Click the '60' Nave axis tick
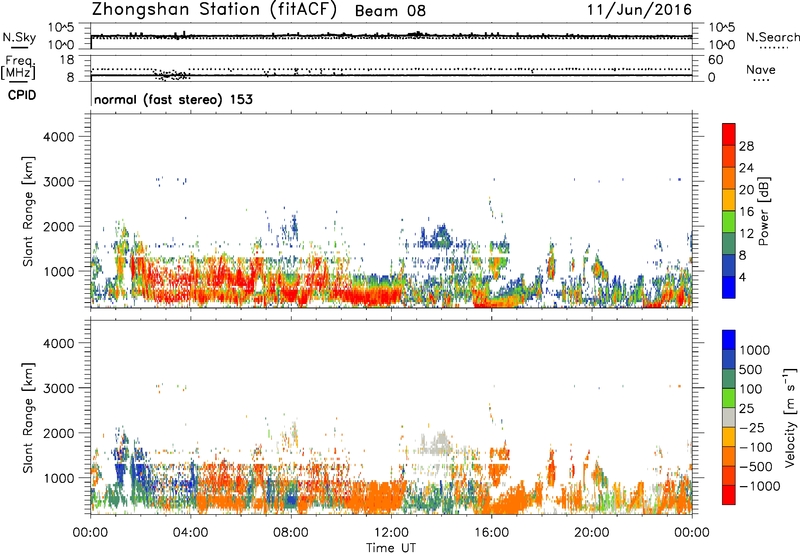The height and width of the screenshot is (554, 800). point(716,60)
